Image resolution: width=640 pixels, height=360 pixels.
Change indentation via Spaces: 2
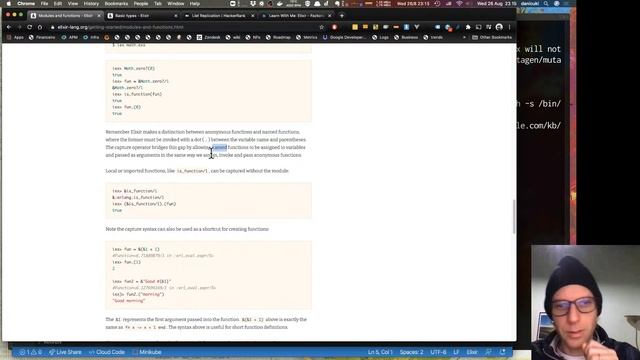411,352
